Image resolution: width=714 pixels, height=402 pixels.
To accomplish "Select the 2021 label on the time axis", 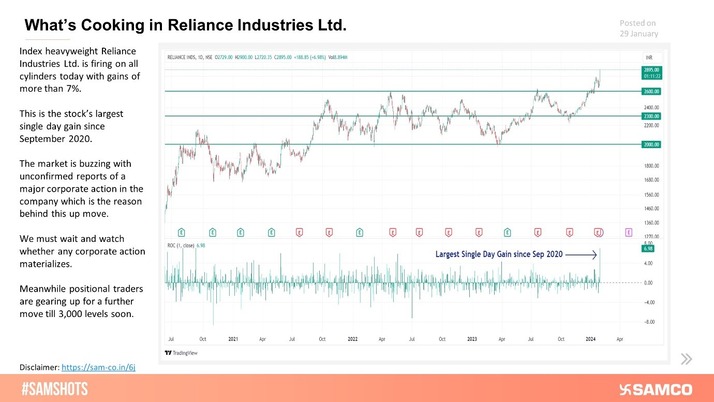I will point(233,339).
